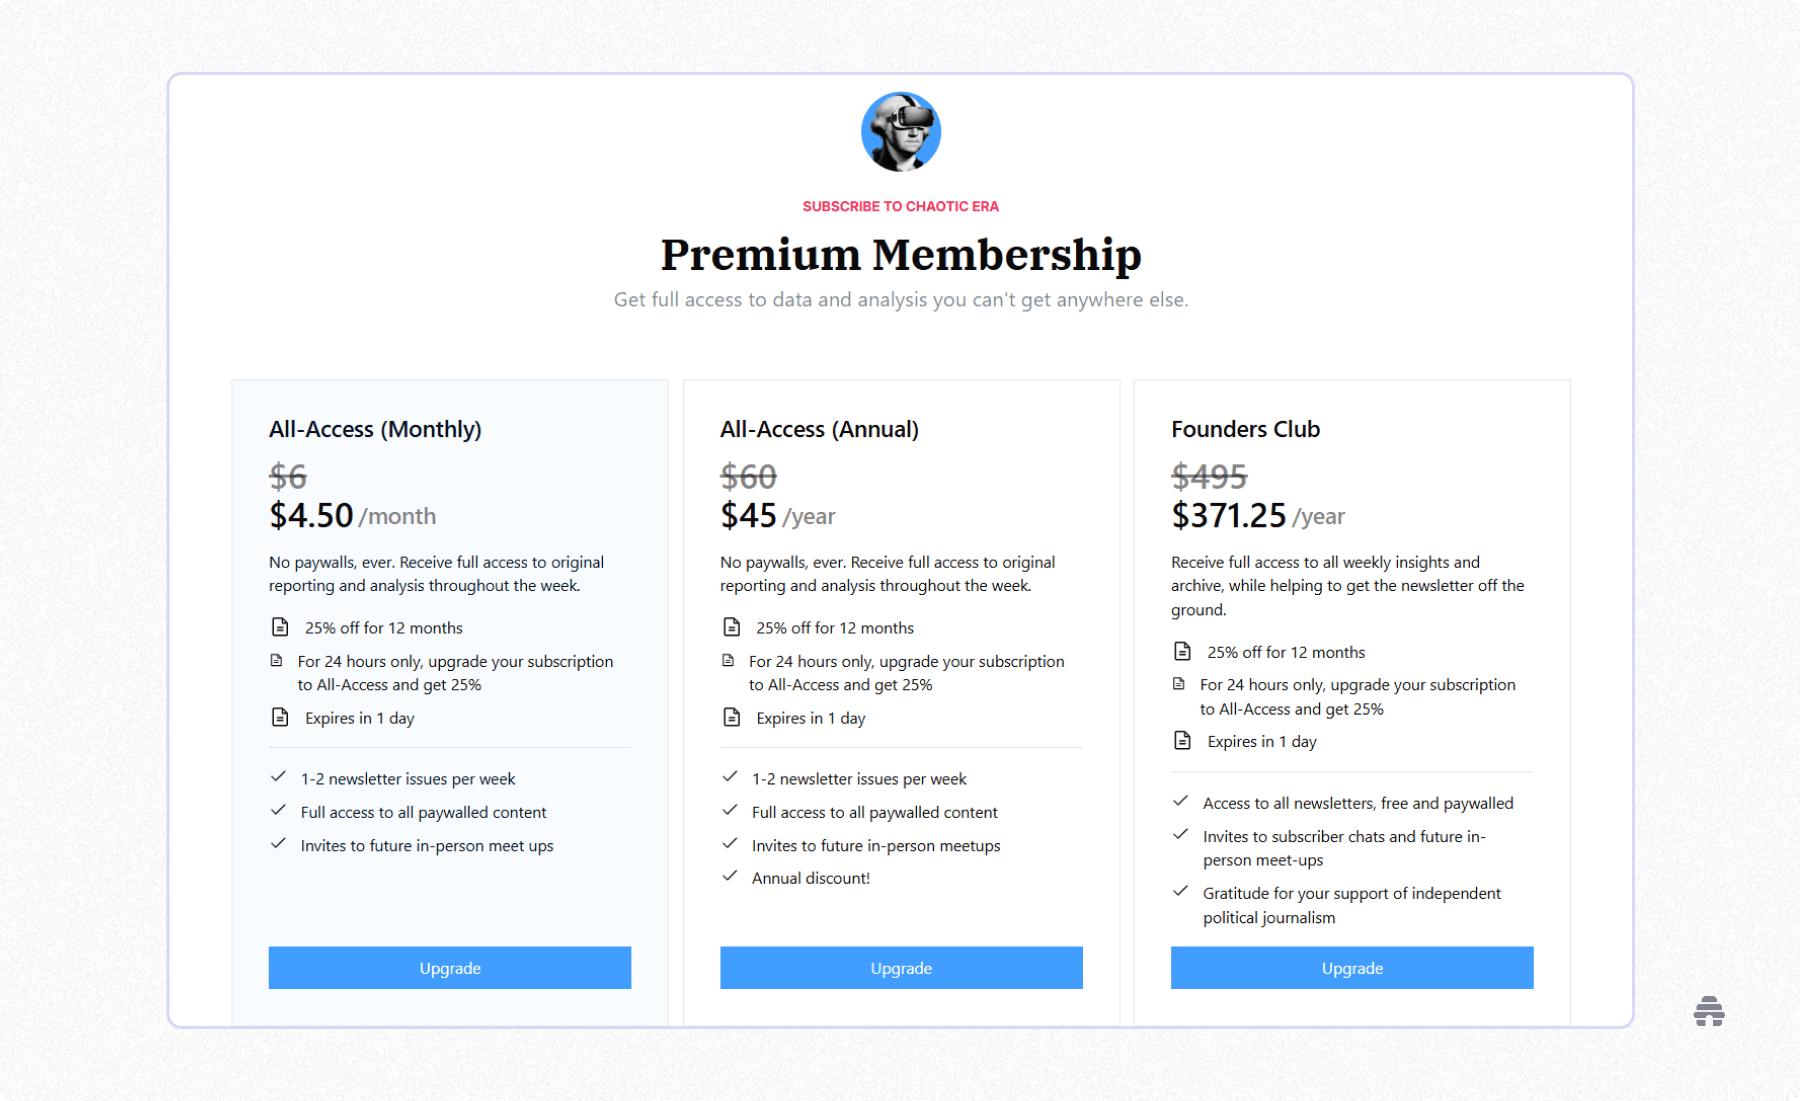Open the "SUBSCRIBE TO CHAOTIC ERA" link
Image resolution: width=1800 pixels, height=1101 pixels.
pos(900,206)
